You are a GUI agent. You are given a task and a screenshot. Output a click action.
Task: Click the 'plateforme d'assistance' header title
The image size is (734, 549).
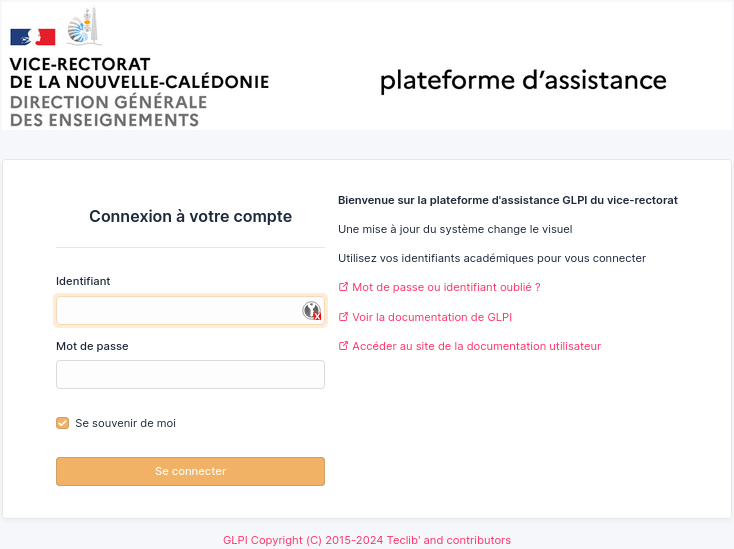[523, 81]
